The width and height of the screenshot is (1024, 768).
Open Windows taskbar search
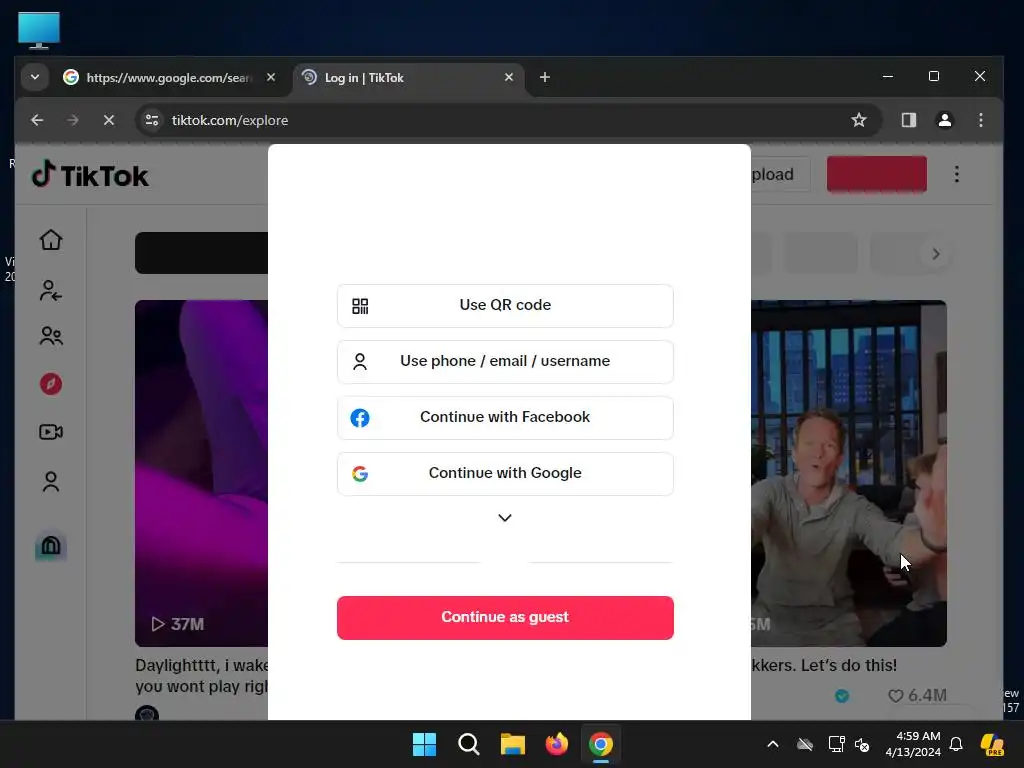pyautogui.click(x=468, y=744)
